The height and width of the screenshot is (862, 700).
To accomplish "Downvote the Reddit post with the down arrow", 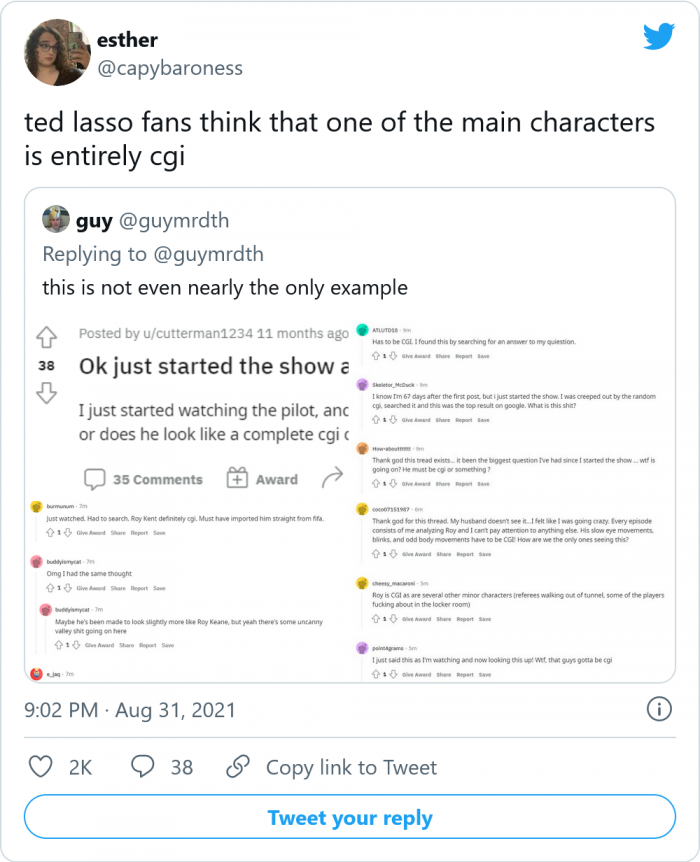I will click(x=47, y=393).
